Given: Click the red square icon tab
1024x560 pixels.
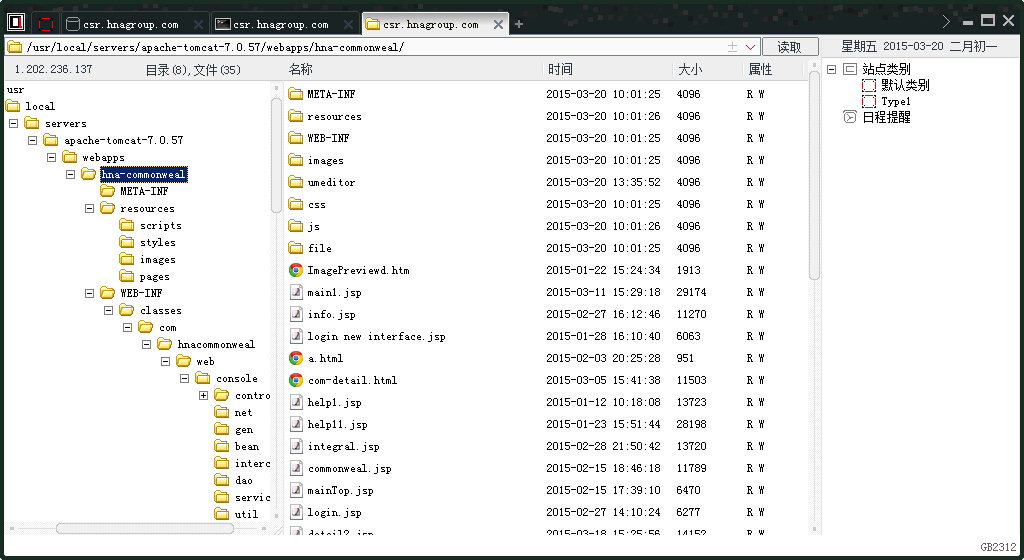Looking at the screenshot, I should (46, 25).
